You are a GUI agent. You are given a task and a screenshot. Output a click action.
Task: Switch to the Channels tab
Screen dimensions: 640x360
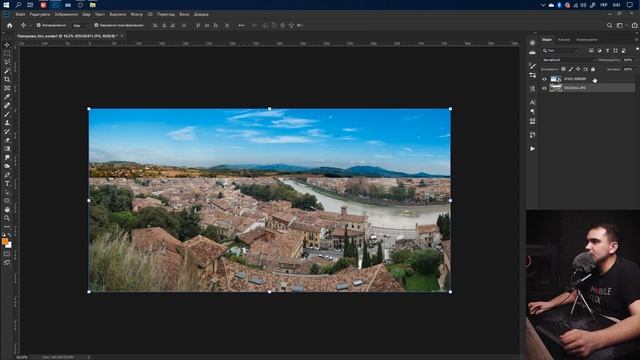564,40
